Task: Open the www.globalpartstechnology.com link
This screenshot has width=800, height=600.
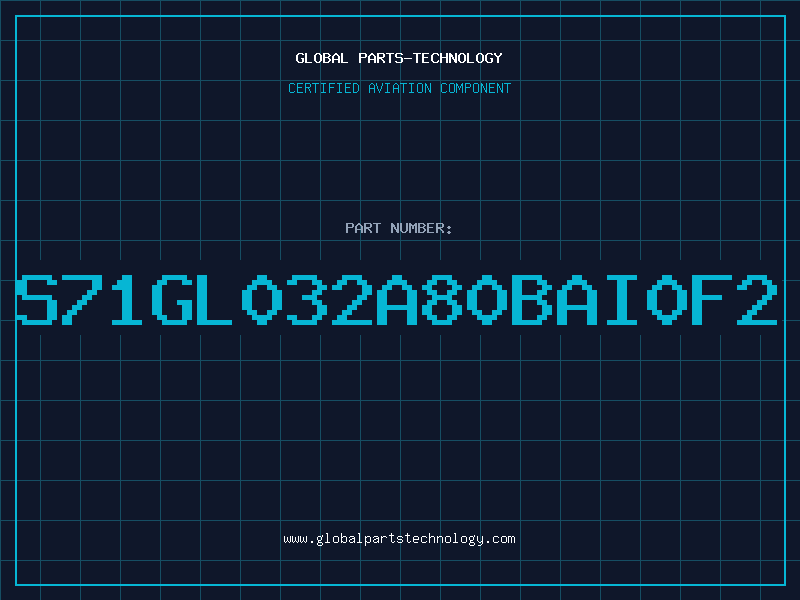Action: pos(399,539)
